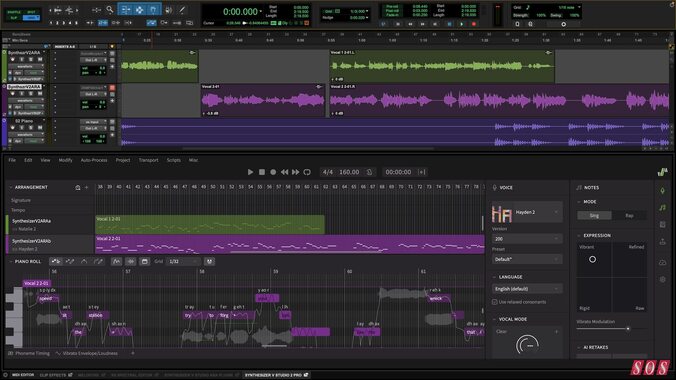Start playback in Synthesizer V transport
Image resolution: width=676 pixels, height=380 pixels.
click(250, 172)
